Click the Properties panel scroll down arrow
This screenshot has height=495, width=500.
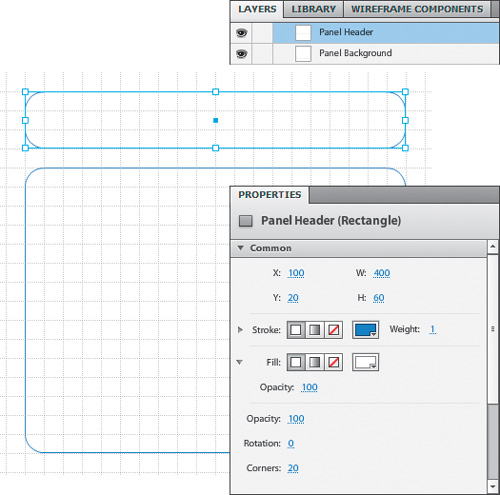click(493, 487)
